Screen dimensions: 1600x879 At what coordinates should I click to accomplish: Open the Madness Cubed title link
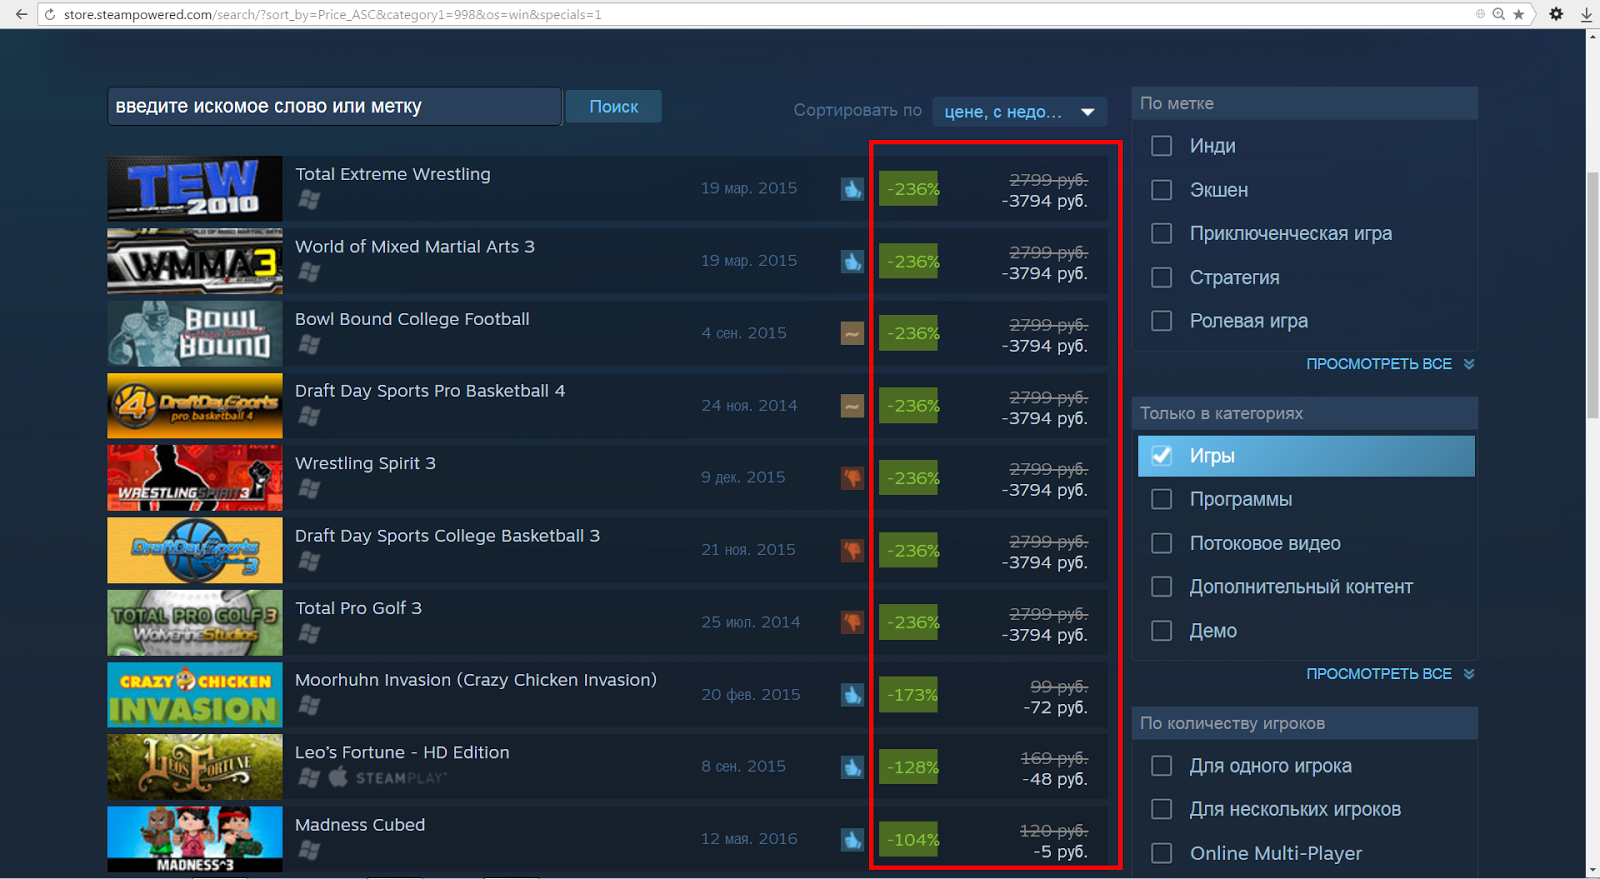coord(360,825)
